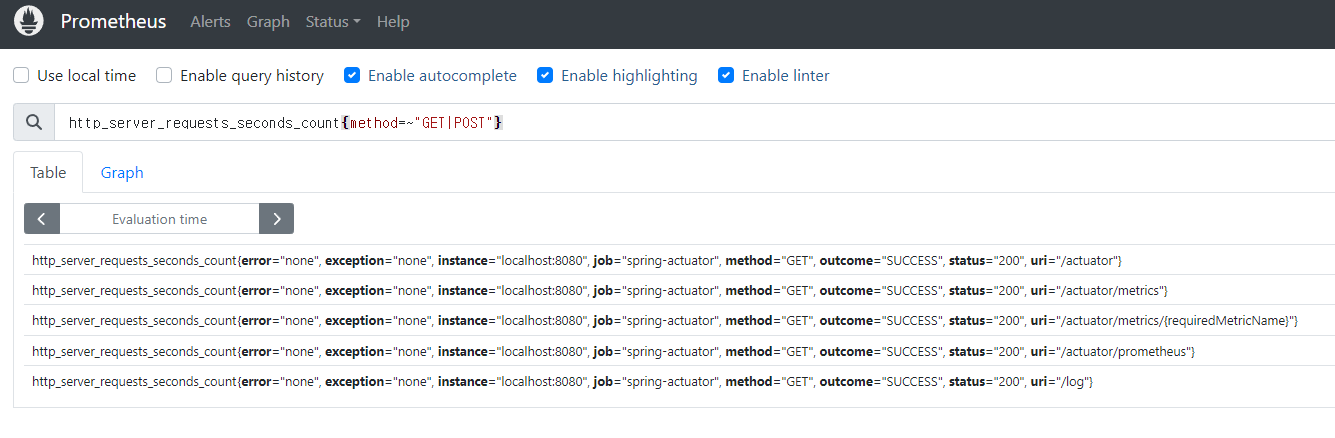Go to previous evaluation time chevron

coord(42,219)
